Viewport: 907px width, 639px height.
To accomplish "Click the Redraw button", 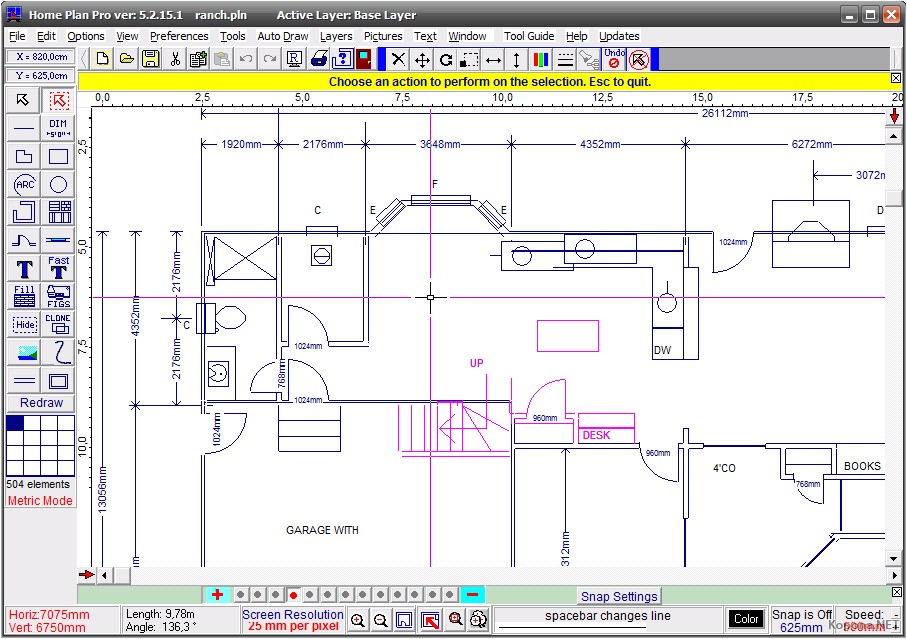I will [x=41, y=403].
